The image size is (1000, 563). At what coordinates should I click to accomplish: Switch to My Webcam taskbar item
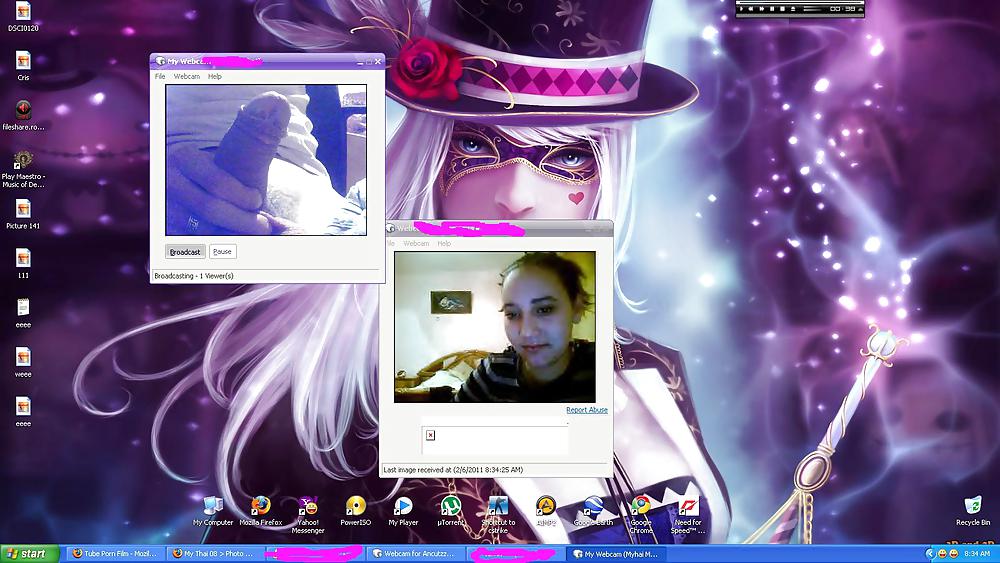[x=616, y=553]
